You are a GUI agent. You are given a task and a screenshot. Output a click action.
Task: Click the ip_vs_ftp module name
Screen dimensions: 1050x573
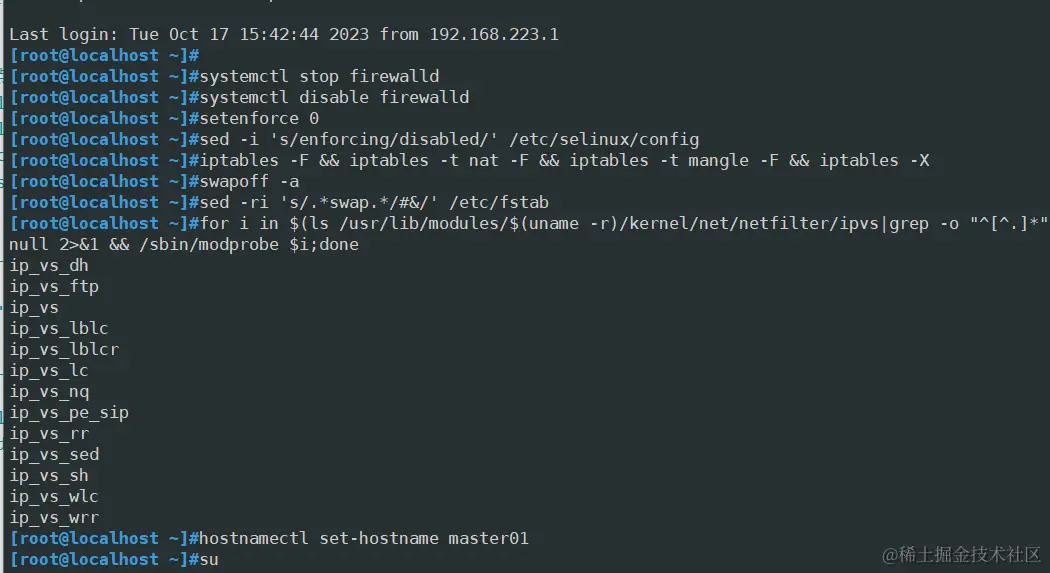click(x=54, y=286)
